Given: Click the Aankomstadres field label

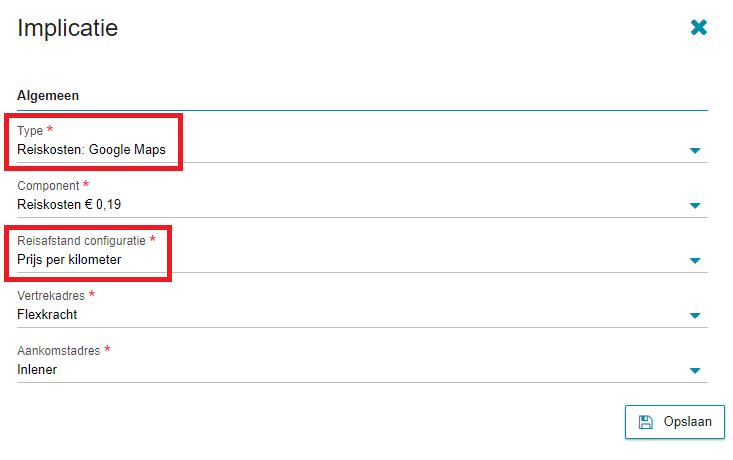Looking at the screenshot, I should 58,351.
